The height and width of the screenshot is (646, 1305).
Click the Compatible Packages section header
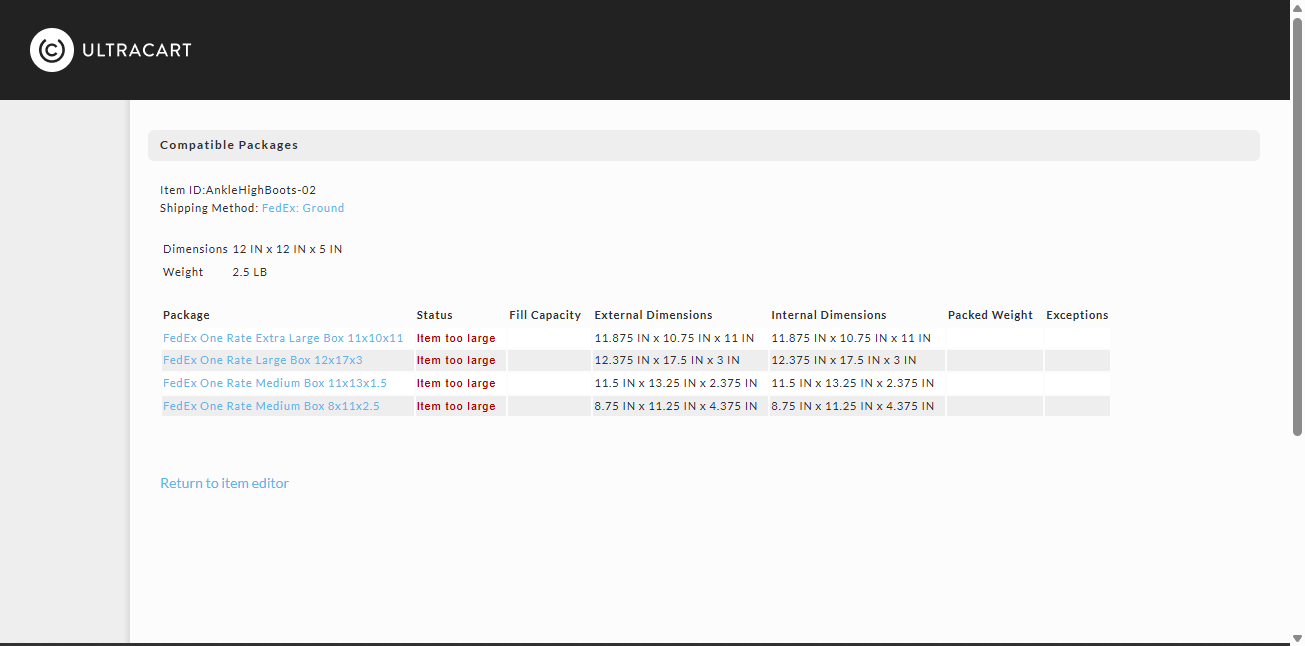(x=704, y=145)
